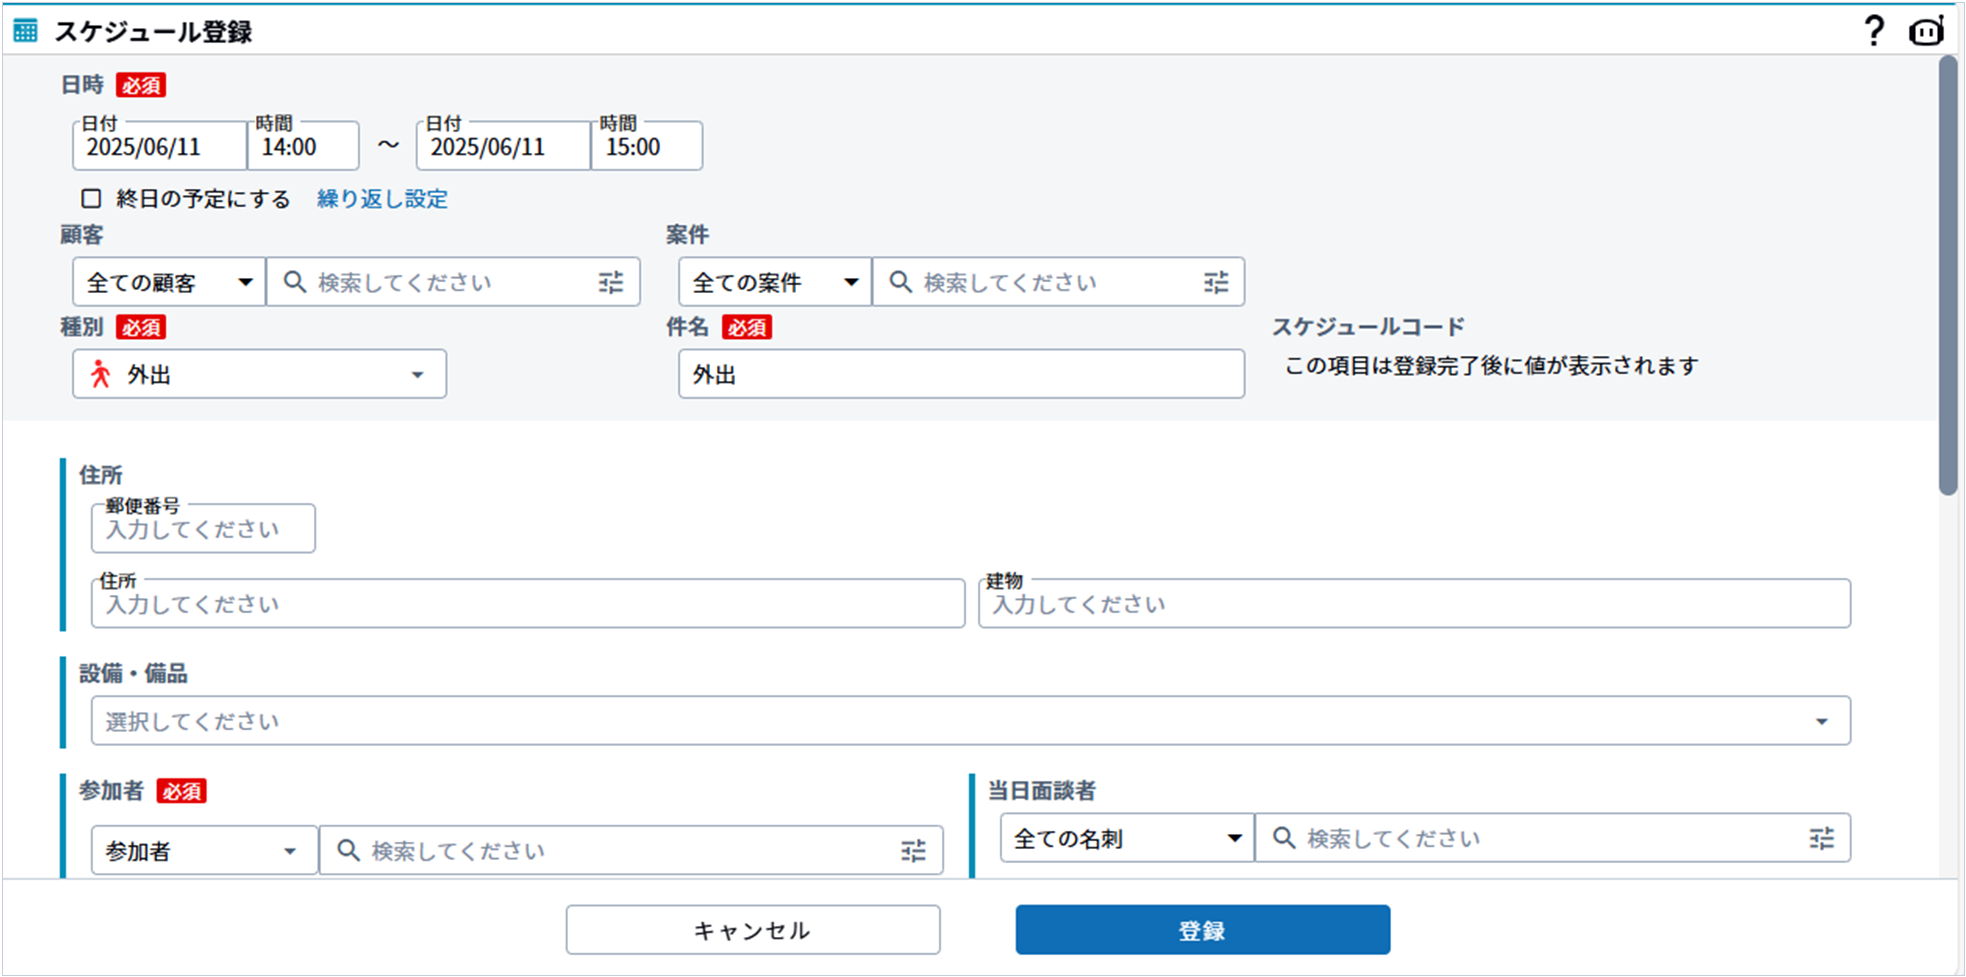Image resolution: width=1966 pixels, height=977 pixels.
Task: Click the 登録 button
Action: pyautogui.click(x=1203, y=930)
